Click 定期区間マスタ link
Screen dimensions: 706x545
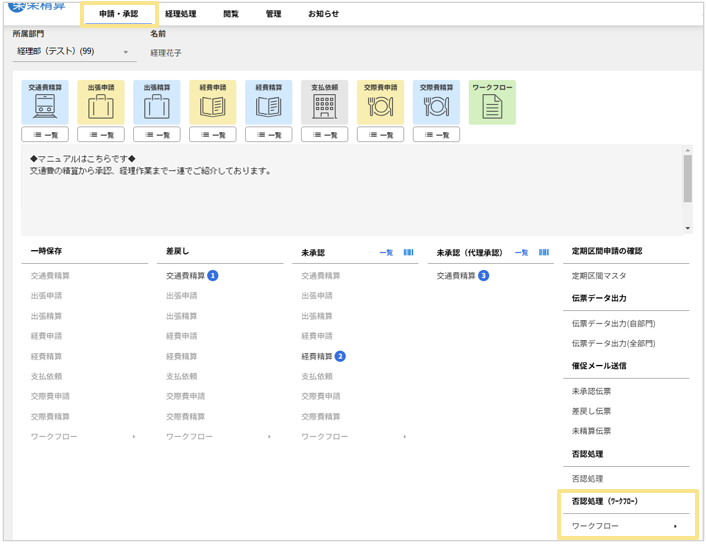pos(599,276)
